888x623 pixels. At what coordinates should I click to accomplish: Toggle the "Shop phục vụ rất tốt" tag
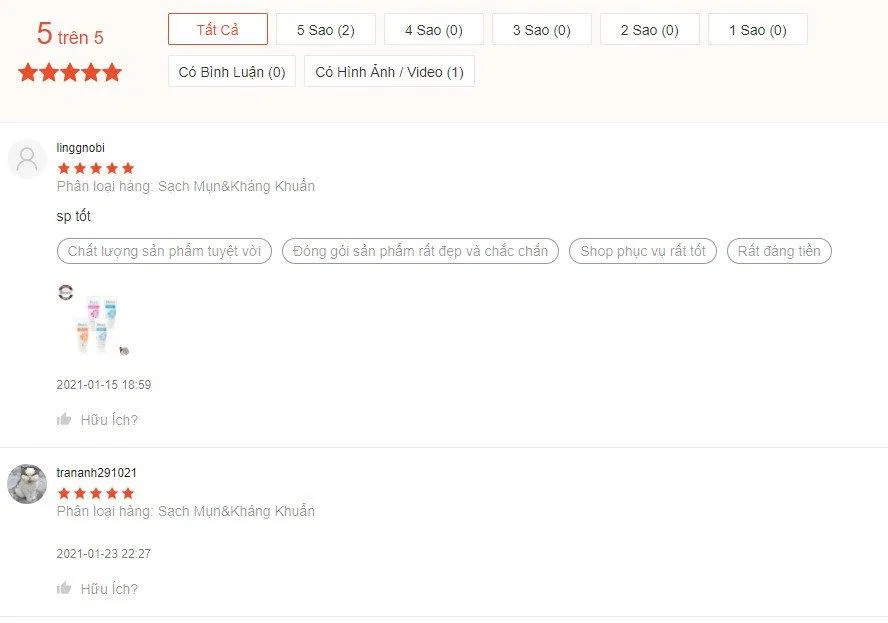tap(643, 251)
